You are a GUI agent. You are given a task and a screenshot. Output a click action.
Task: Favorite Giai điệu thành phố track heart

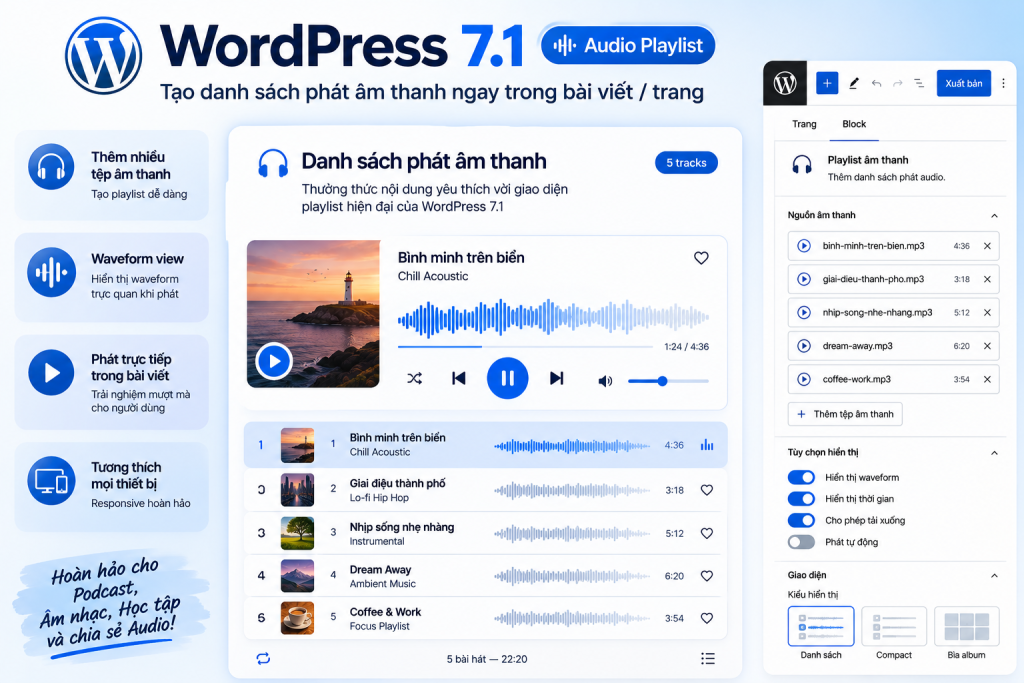coord(707,490)
